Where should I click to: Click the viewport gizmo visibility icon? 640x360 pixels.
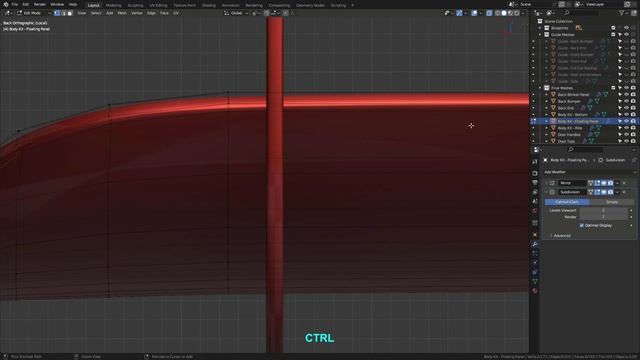click(460, 13)
